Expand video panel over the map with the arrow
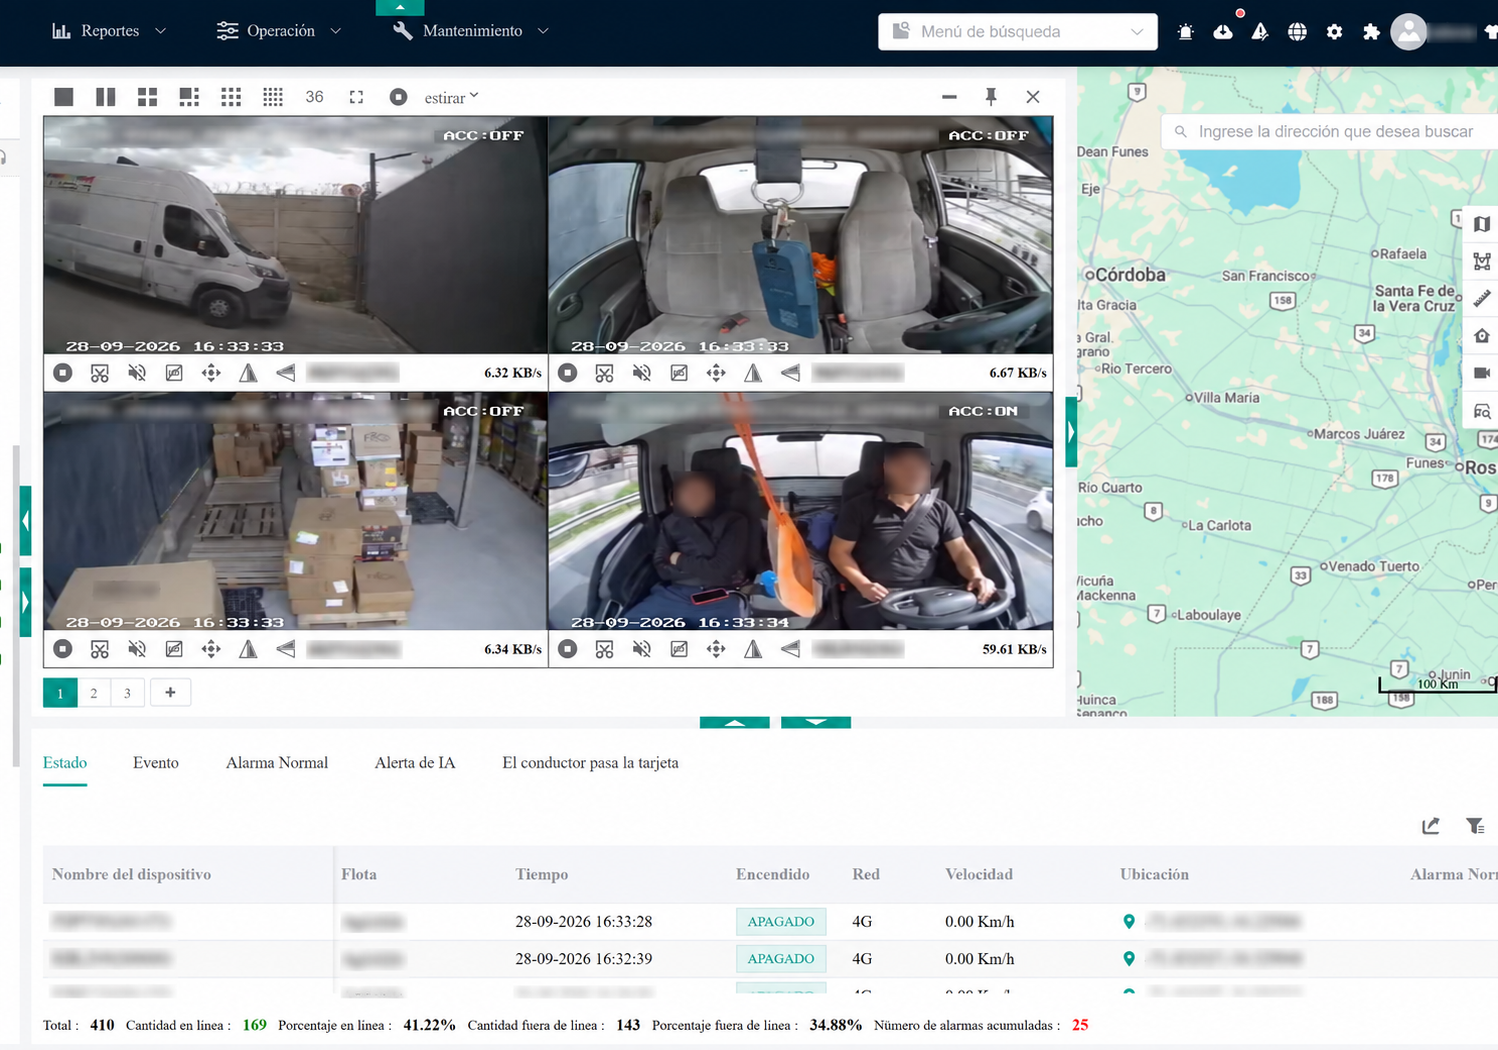Screen dimensions: 1498x1050 pyautogui.click(x=1071, y=432)
